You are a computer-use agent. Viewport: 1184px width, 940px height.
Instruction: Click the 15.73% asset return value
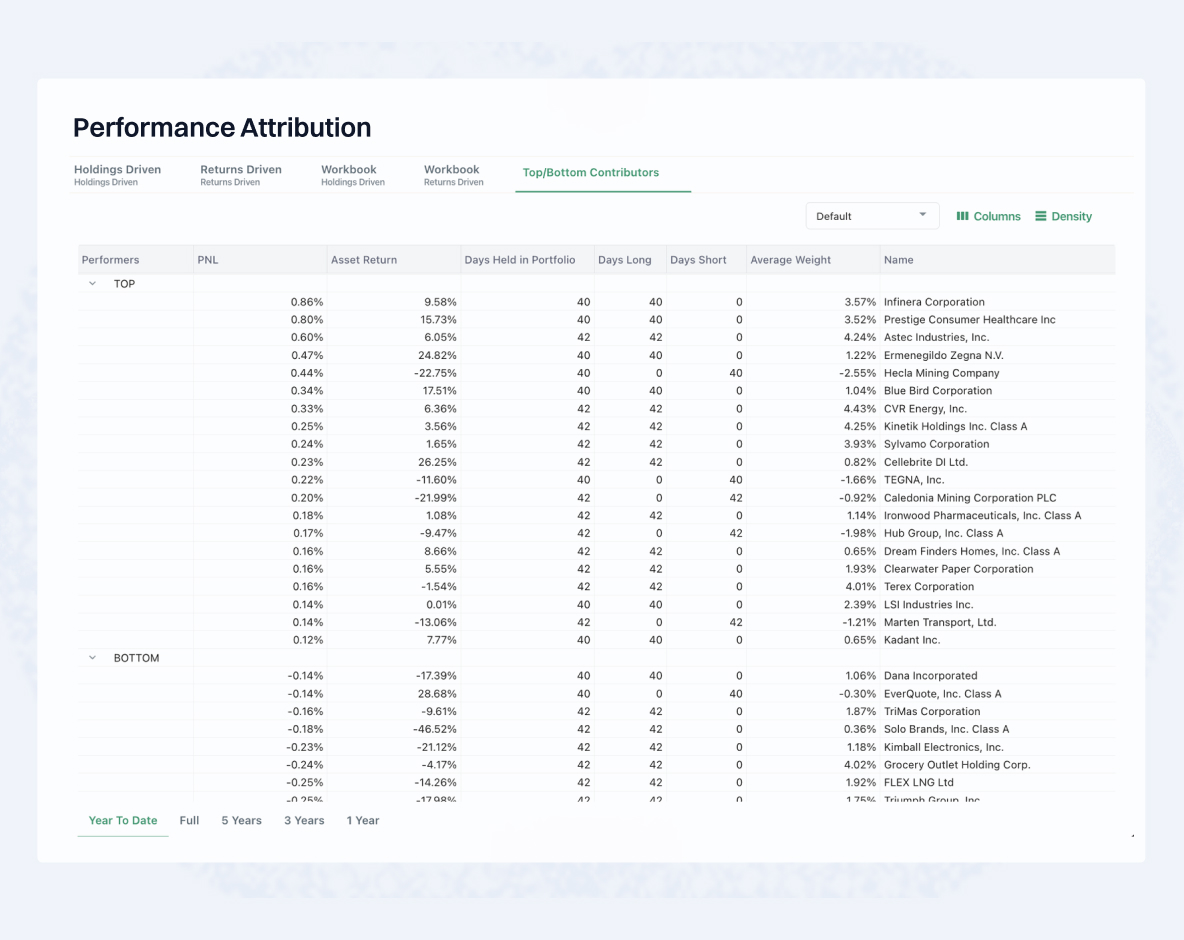point(438,319)
